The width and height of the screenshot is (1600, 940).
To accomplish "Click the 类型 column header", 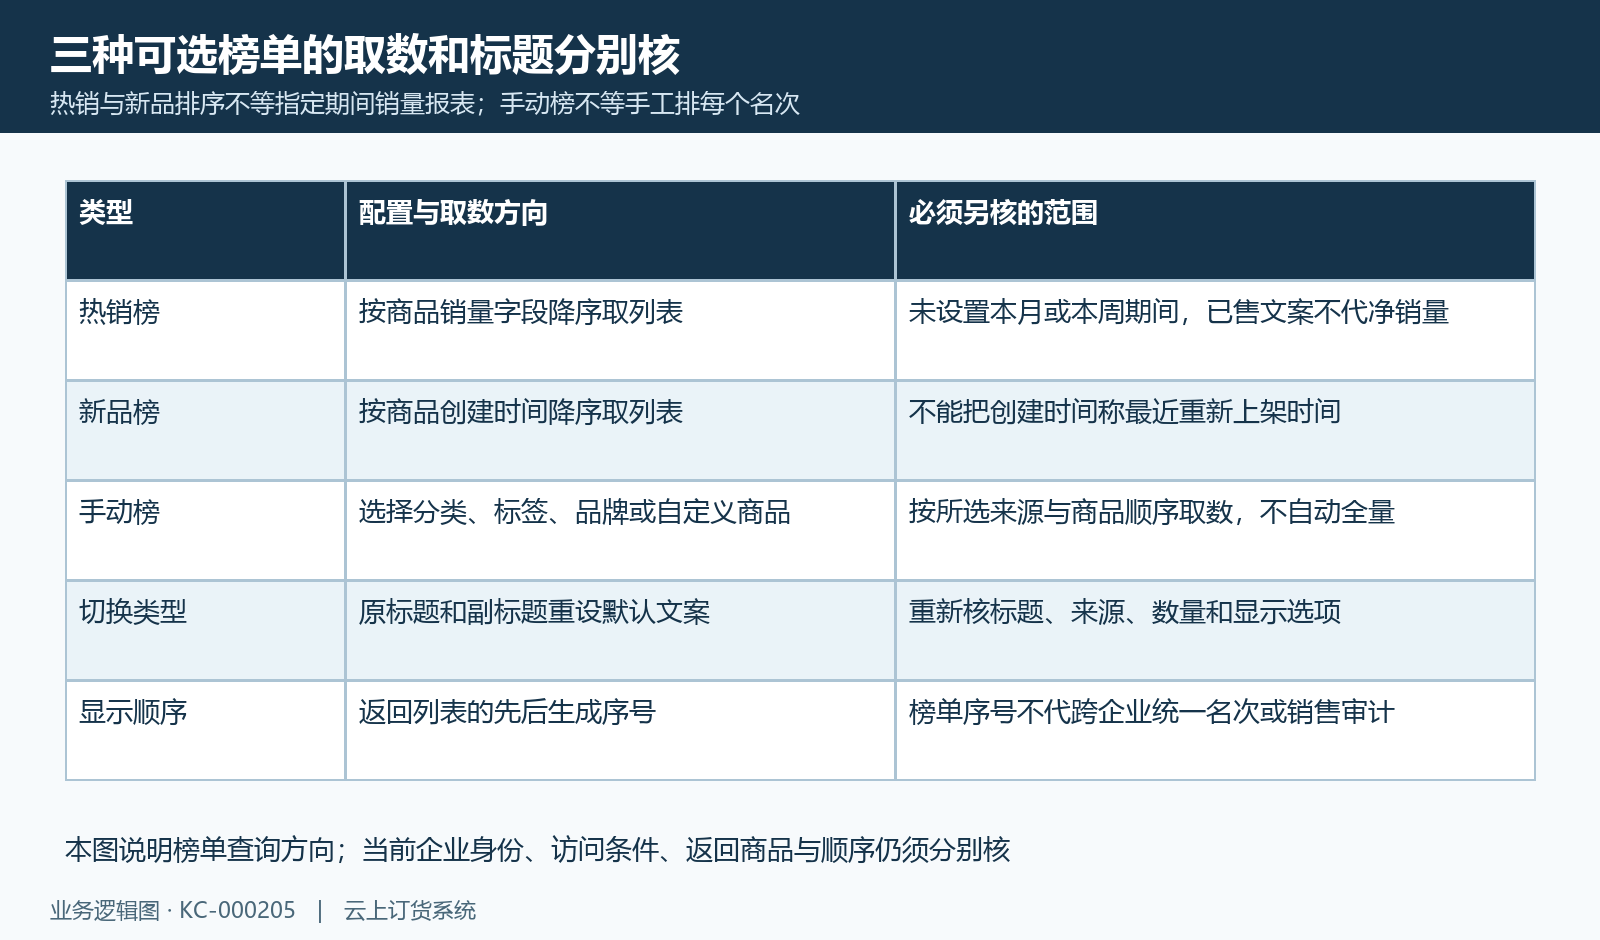I will point(205,230).
